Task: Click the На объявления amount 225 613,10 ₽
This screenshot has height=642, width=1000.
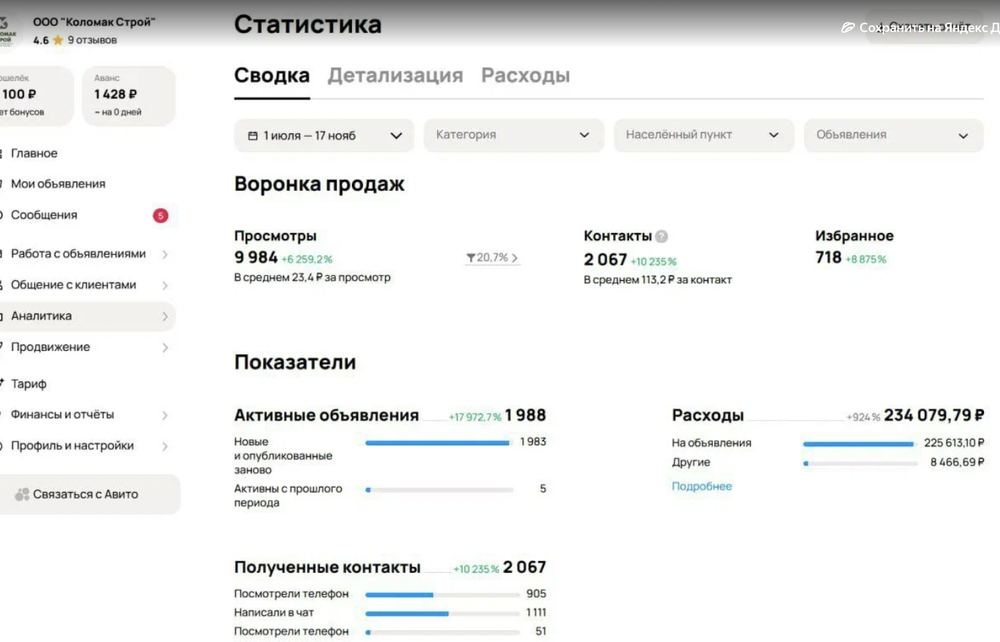Action: coord(954,442)
